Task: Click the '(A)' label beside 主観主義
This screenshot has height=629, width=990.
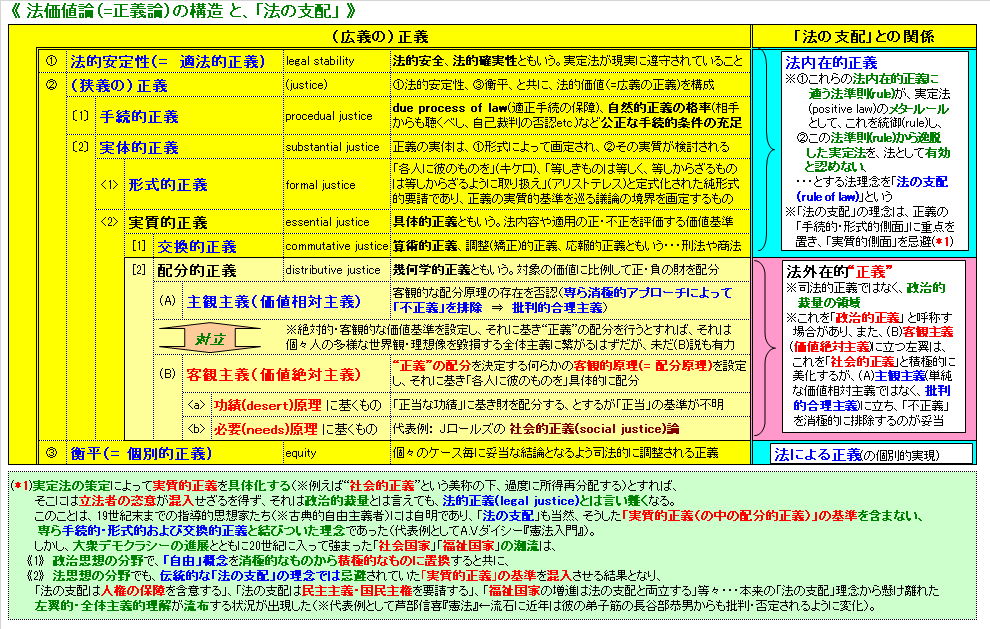Action: pyautogui.click(x=167, y=301)
